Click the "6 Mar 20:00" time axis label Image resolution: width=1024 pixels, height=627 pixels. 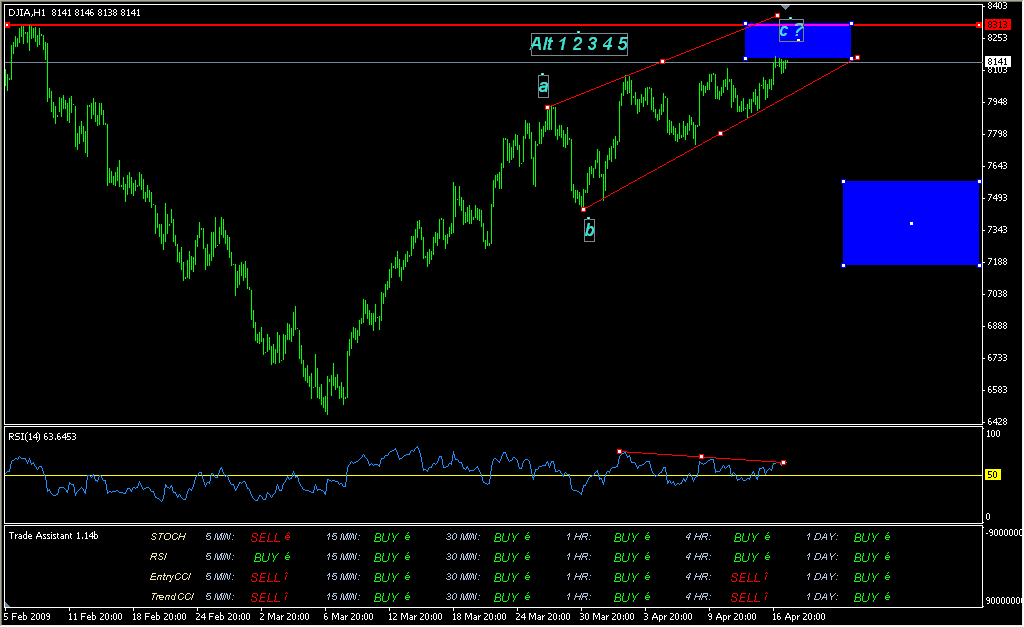pyautogui.click(x=346, y=617)
